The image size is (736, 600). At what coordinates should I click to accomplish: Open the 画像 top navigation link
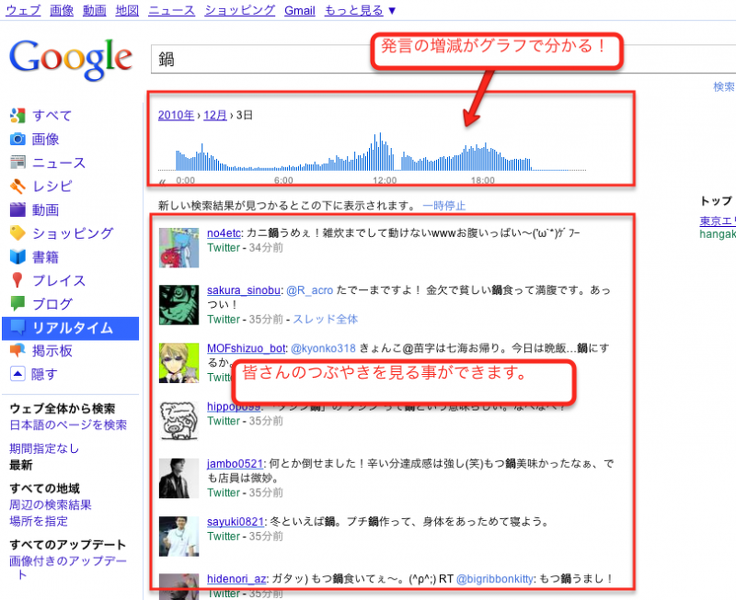pos(61,10)
